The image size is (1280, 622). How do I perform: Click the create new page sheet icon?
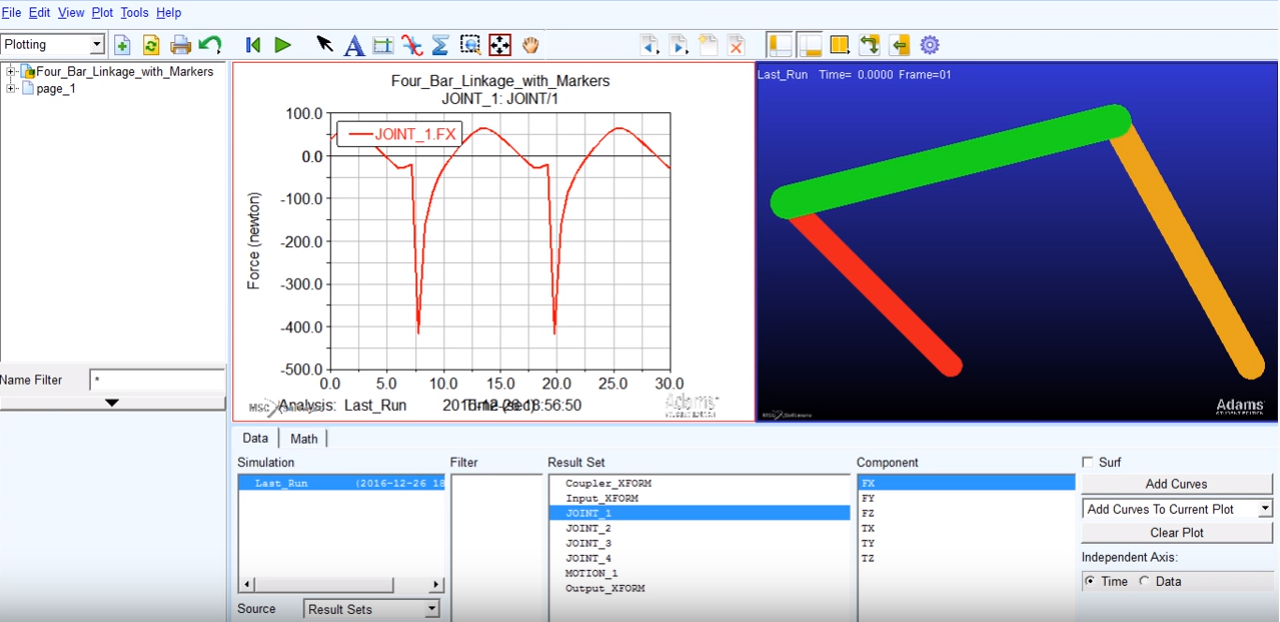[x=708, y=45]
